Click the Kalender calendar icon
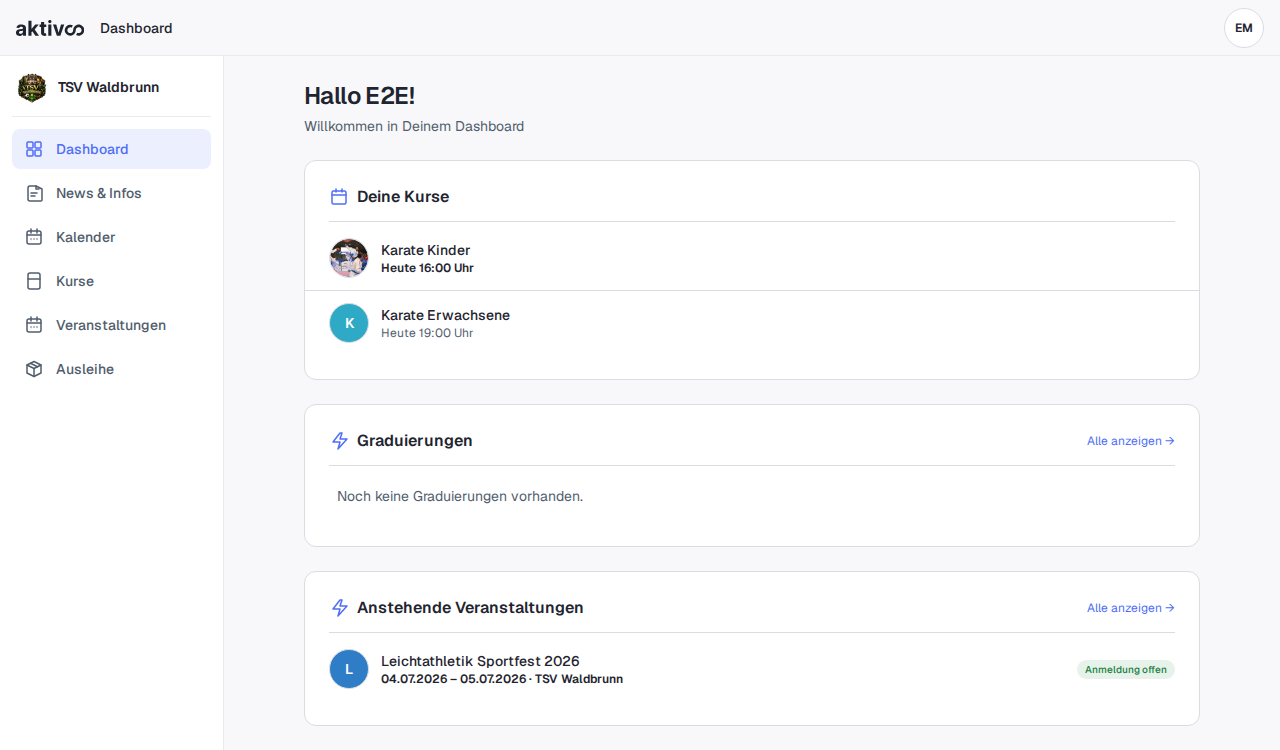Image resolution: width=1280 pixels, height=750 pixels. tap(34, 237)
